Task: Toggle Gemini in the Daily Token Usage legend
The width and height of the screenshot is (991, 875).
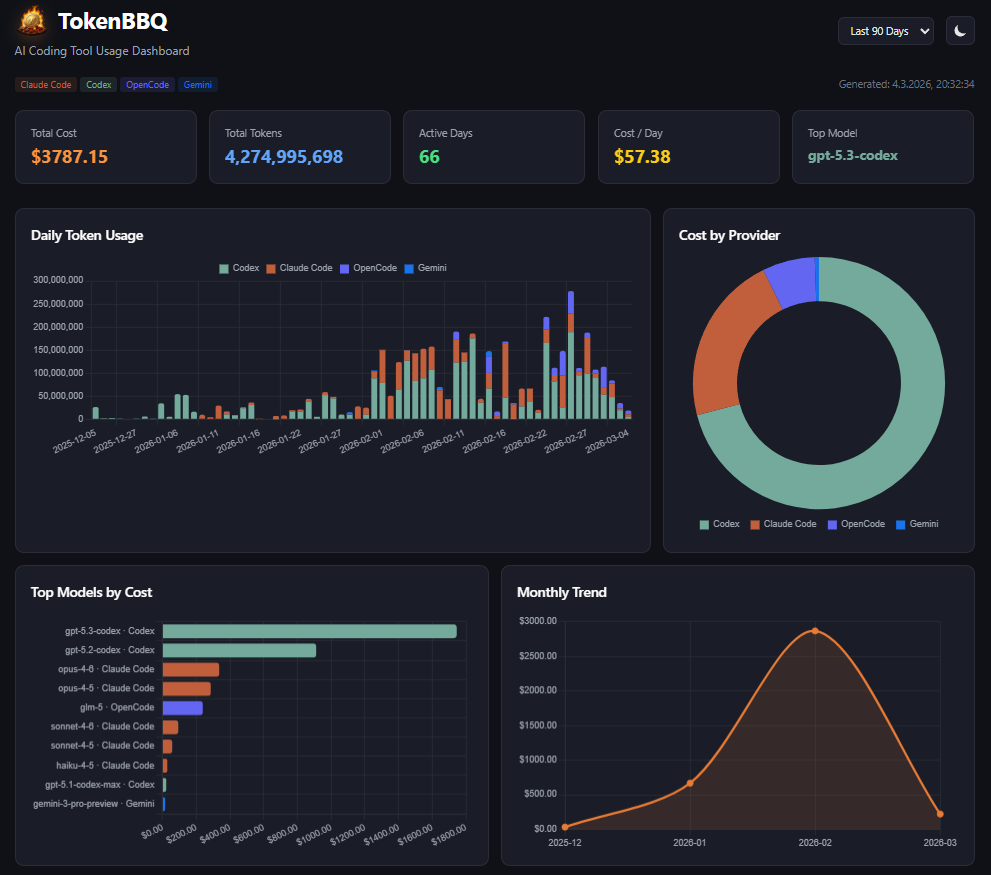Action: [428, 267]
